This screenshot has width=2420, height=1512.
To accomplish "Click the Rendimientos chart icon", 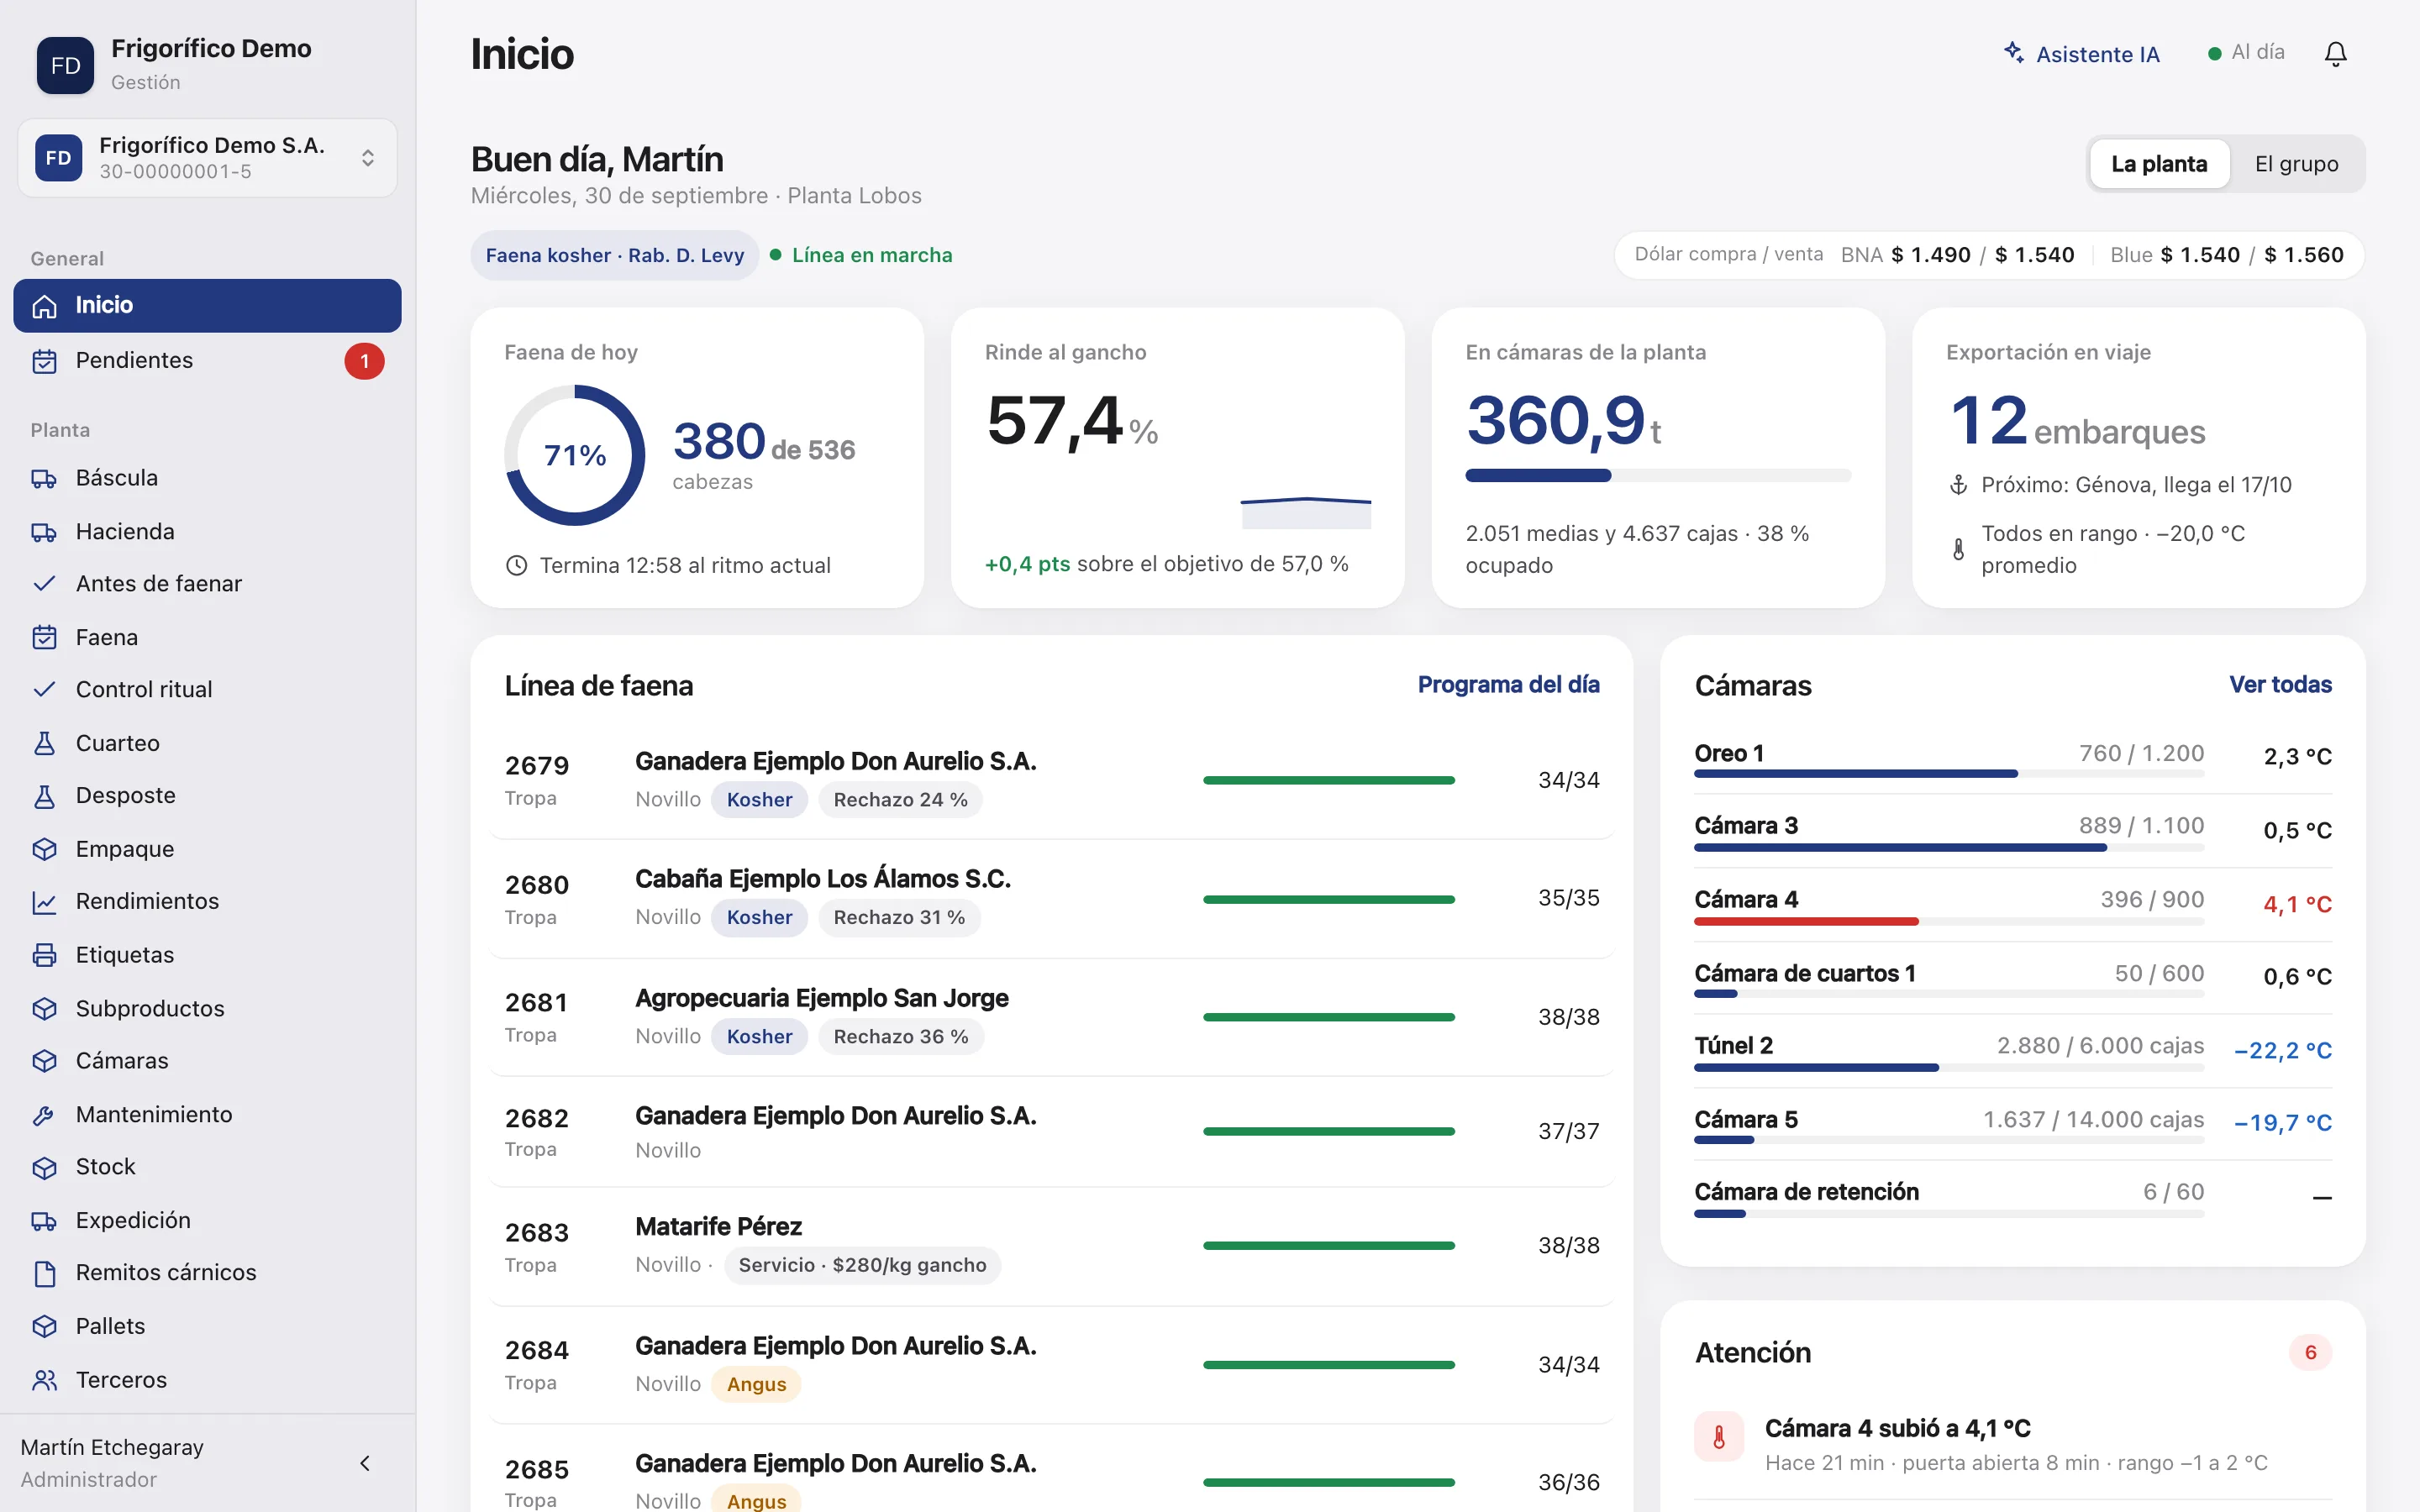I will pos(44,902).
